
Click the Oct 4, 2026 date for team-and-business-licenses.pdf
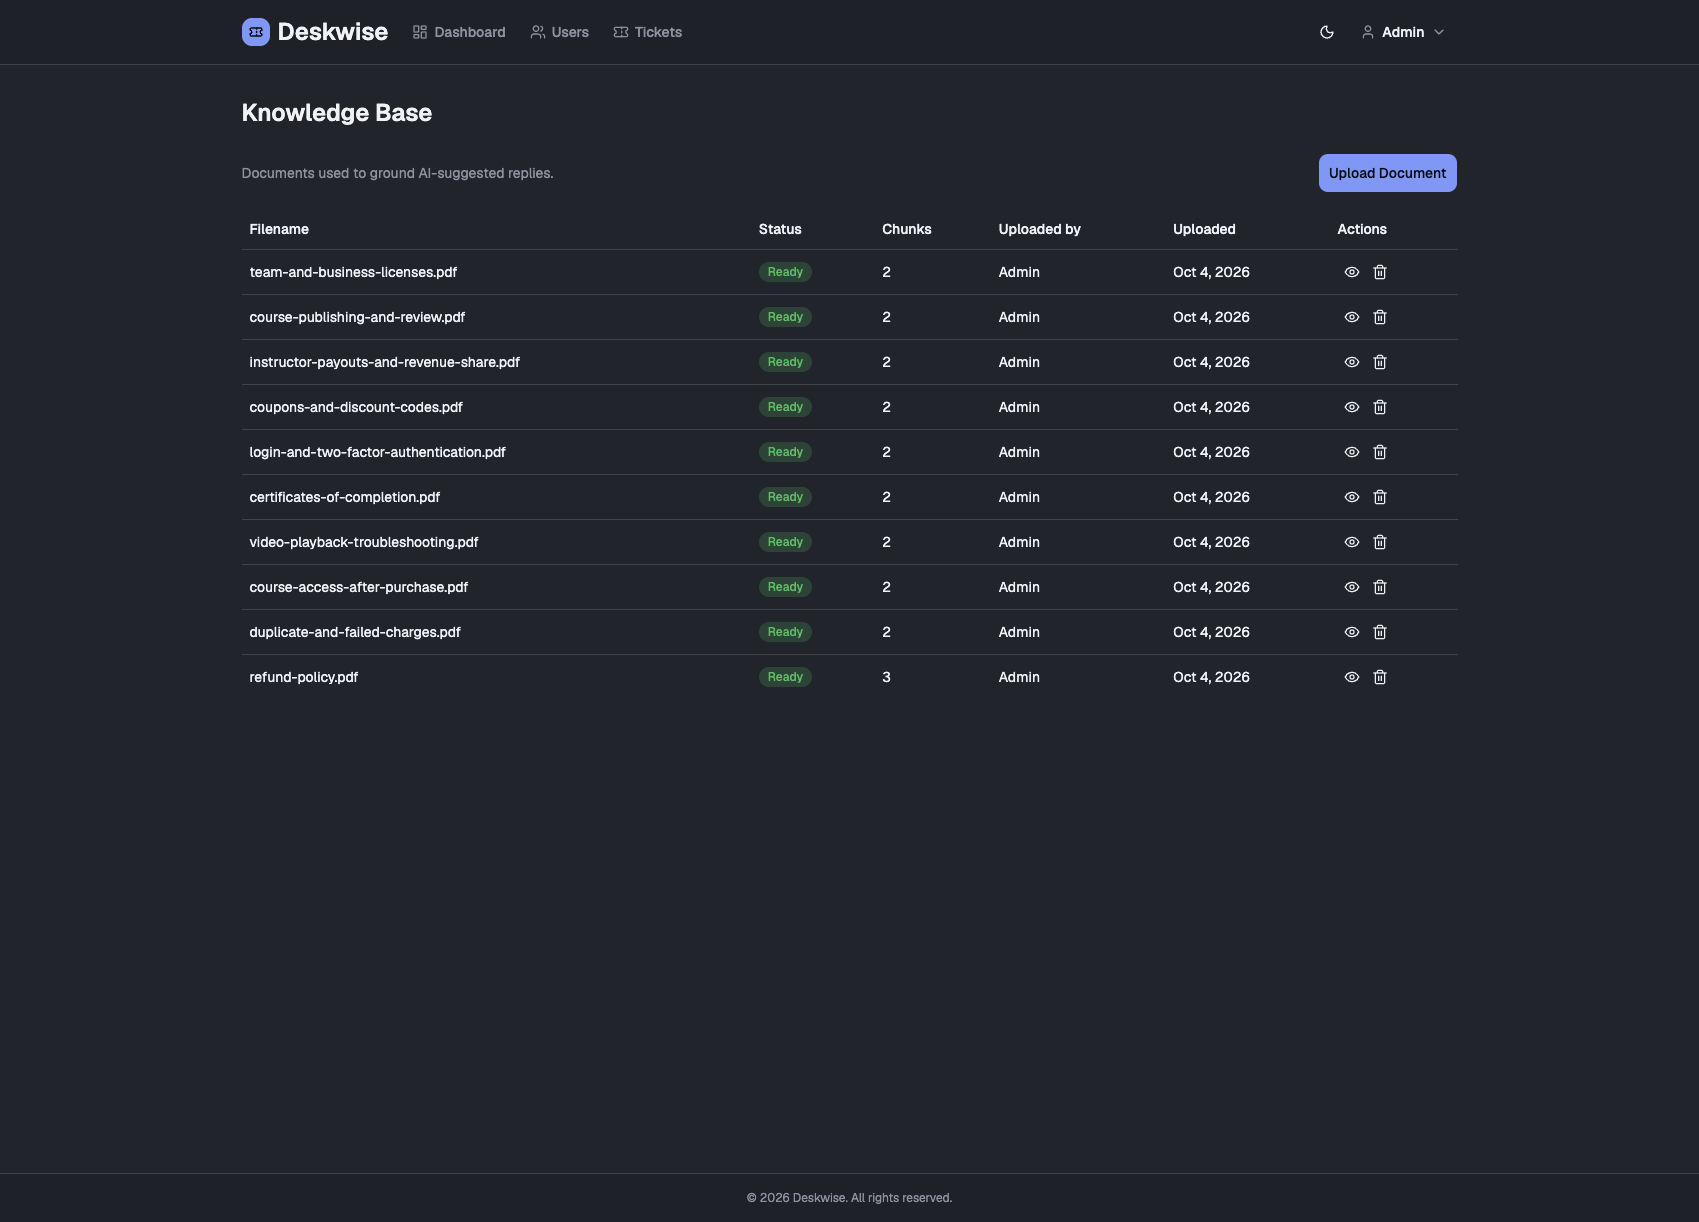click(1211, 272)
